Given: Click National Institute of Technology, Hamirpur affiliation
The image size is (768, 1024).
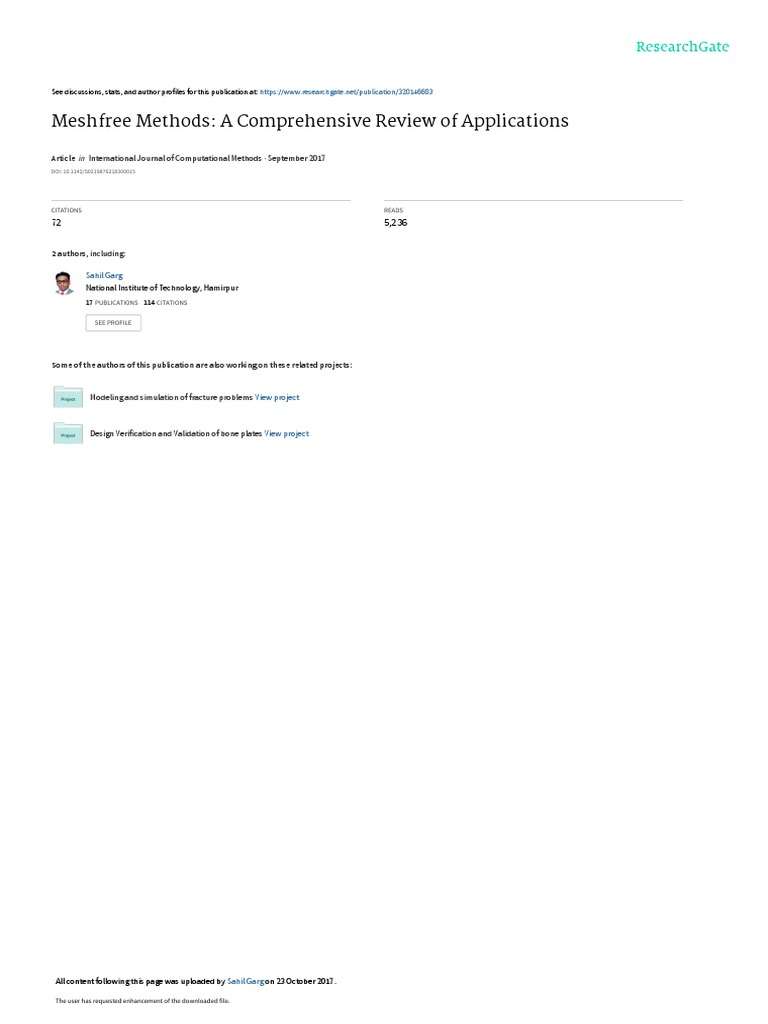Looking at the screenshot, I should point(162,288).
